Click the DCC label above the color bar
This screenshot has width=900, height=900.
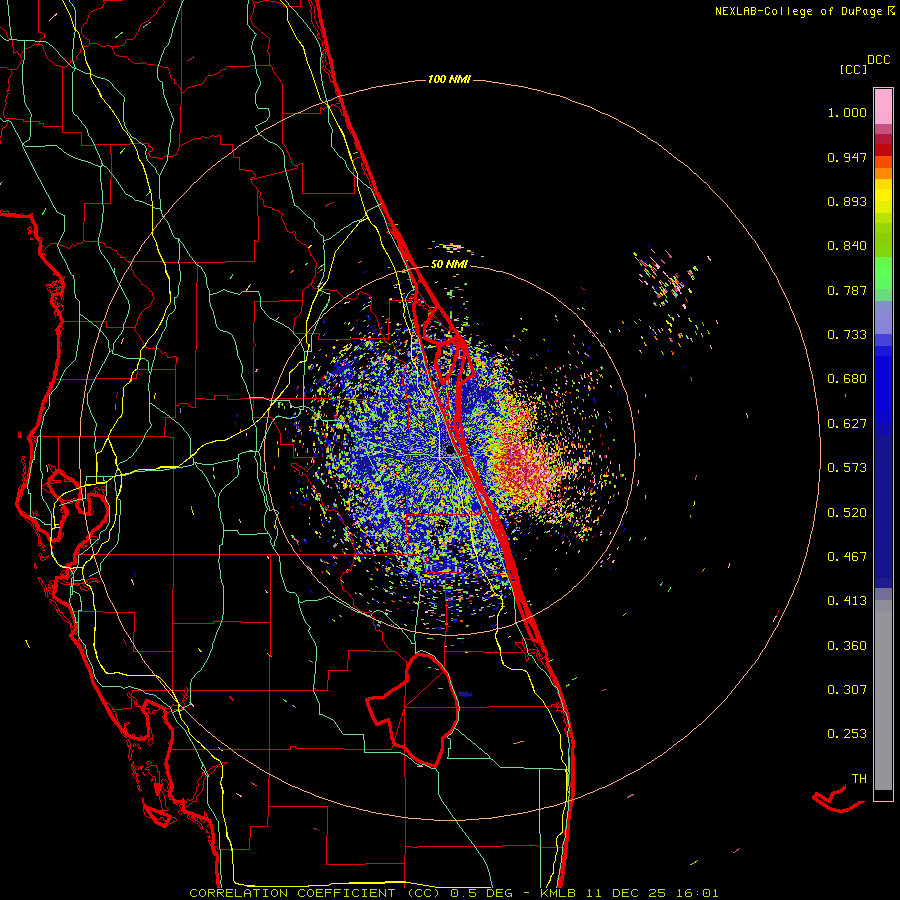point(878,60)
